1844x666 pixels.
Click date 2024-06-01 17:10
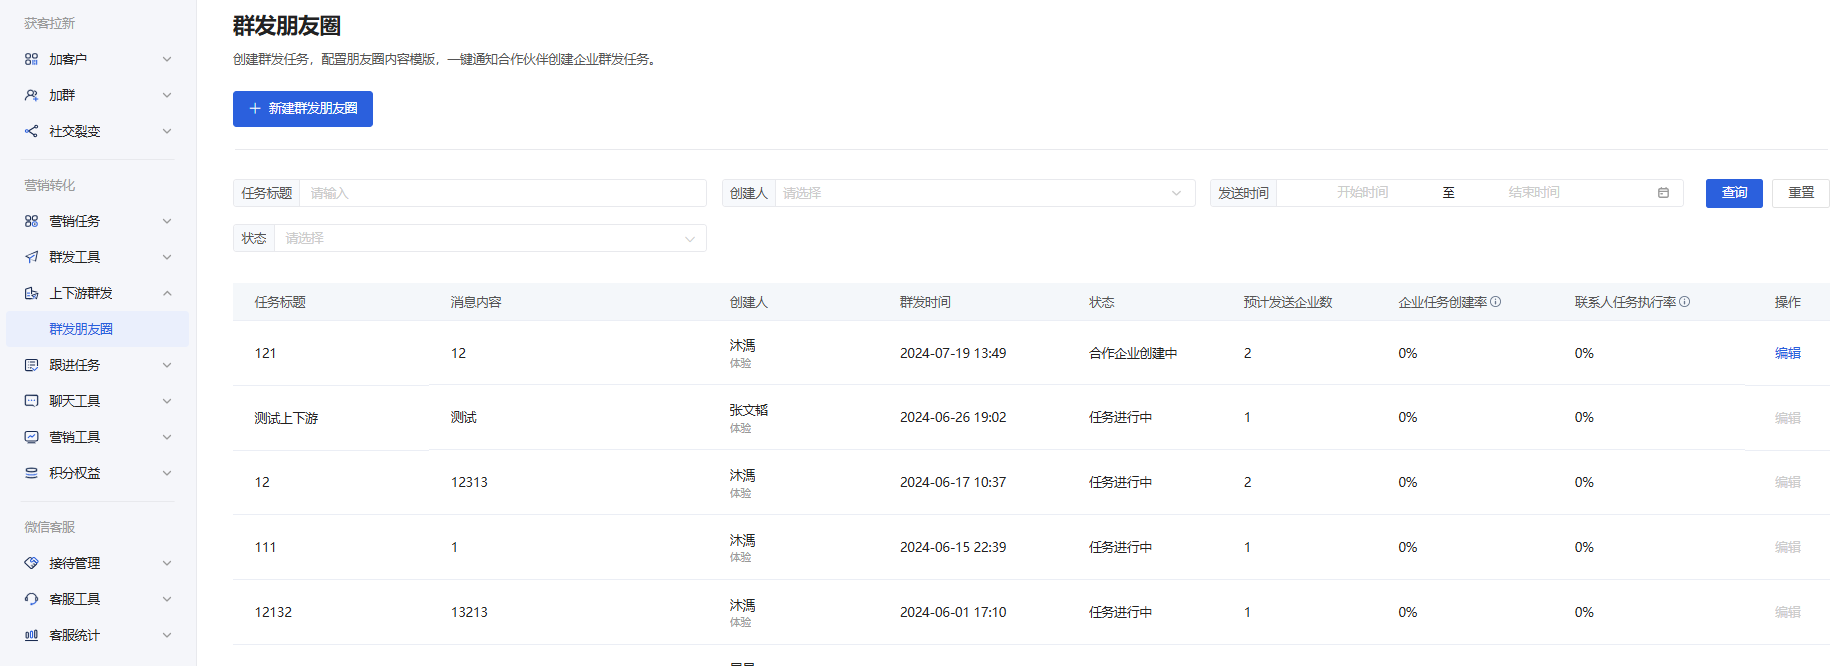click(x=953, y=612)
